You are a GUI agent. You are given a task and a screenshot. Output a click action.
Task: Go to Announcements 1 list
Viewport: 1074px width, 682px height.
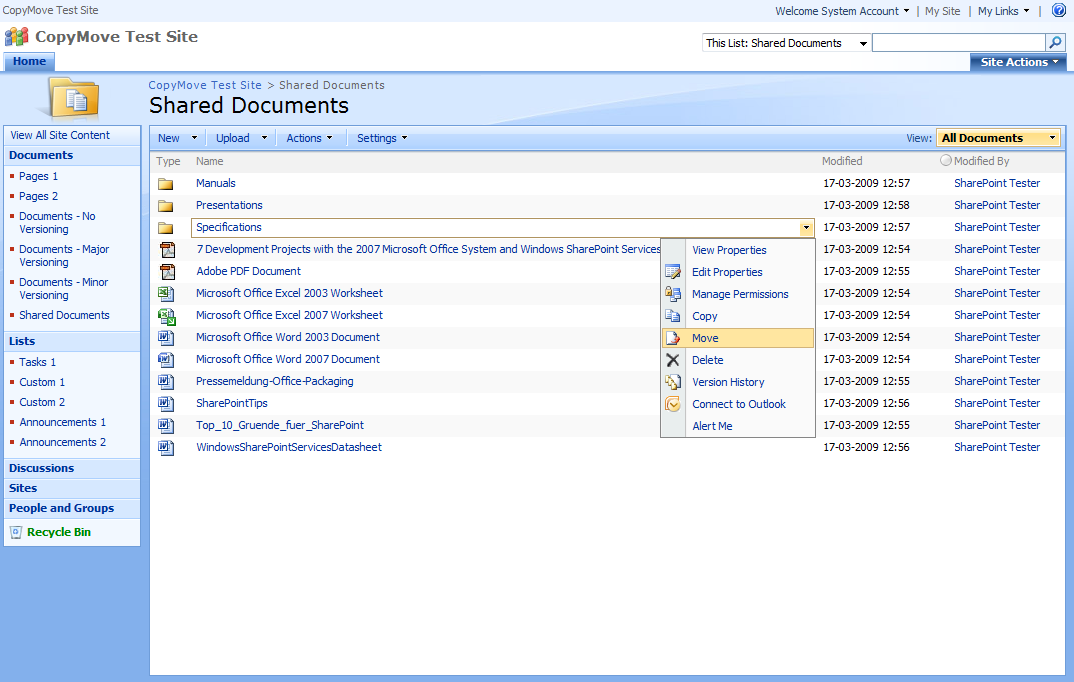(x=62, y=422)
